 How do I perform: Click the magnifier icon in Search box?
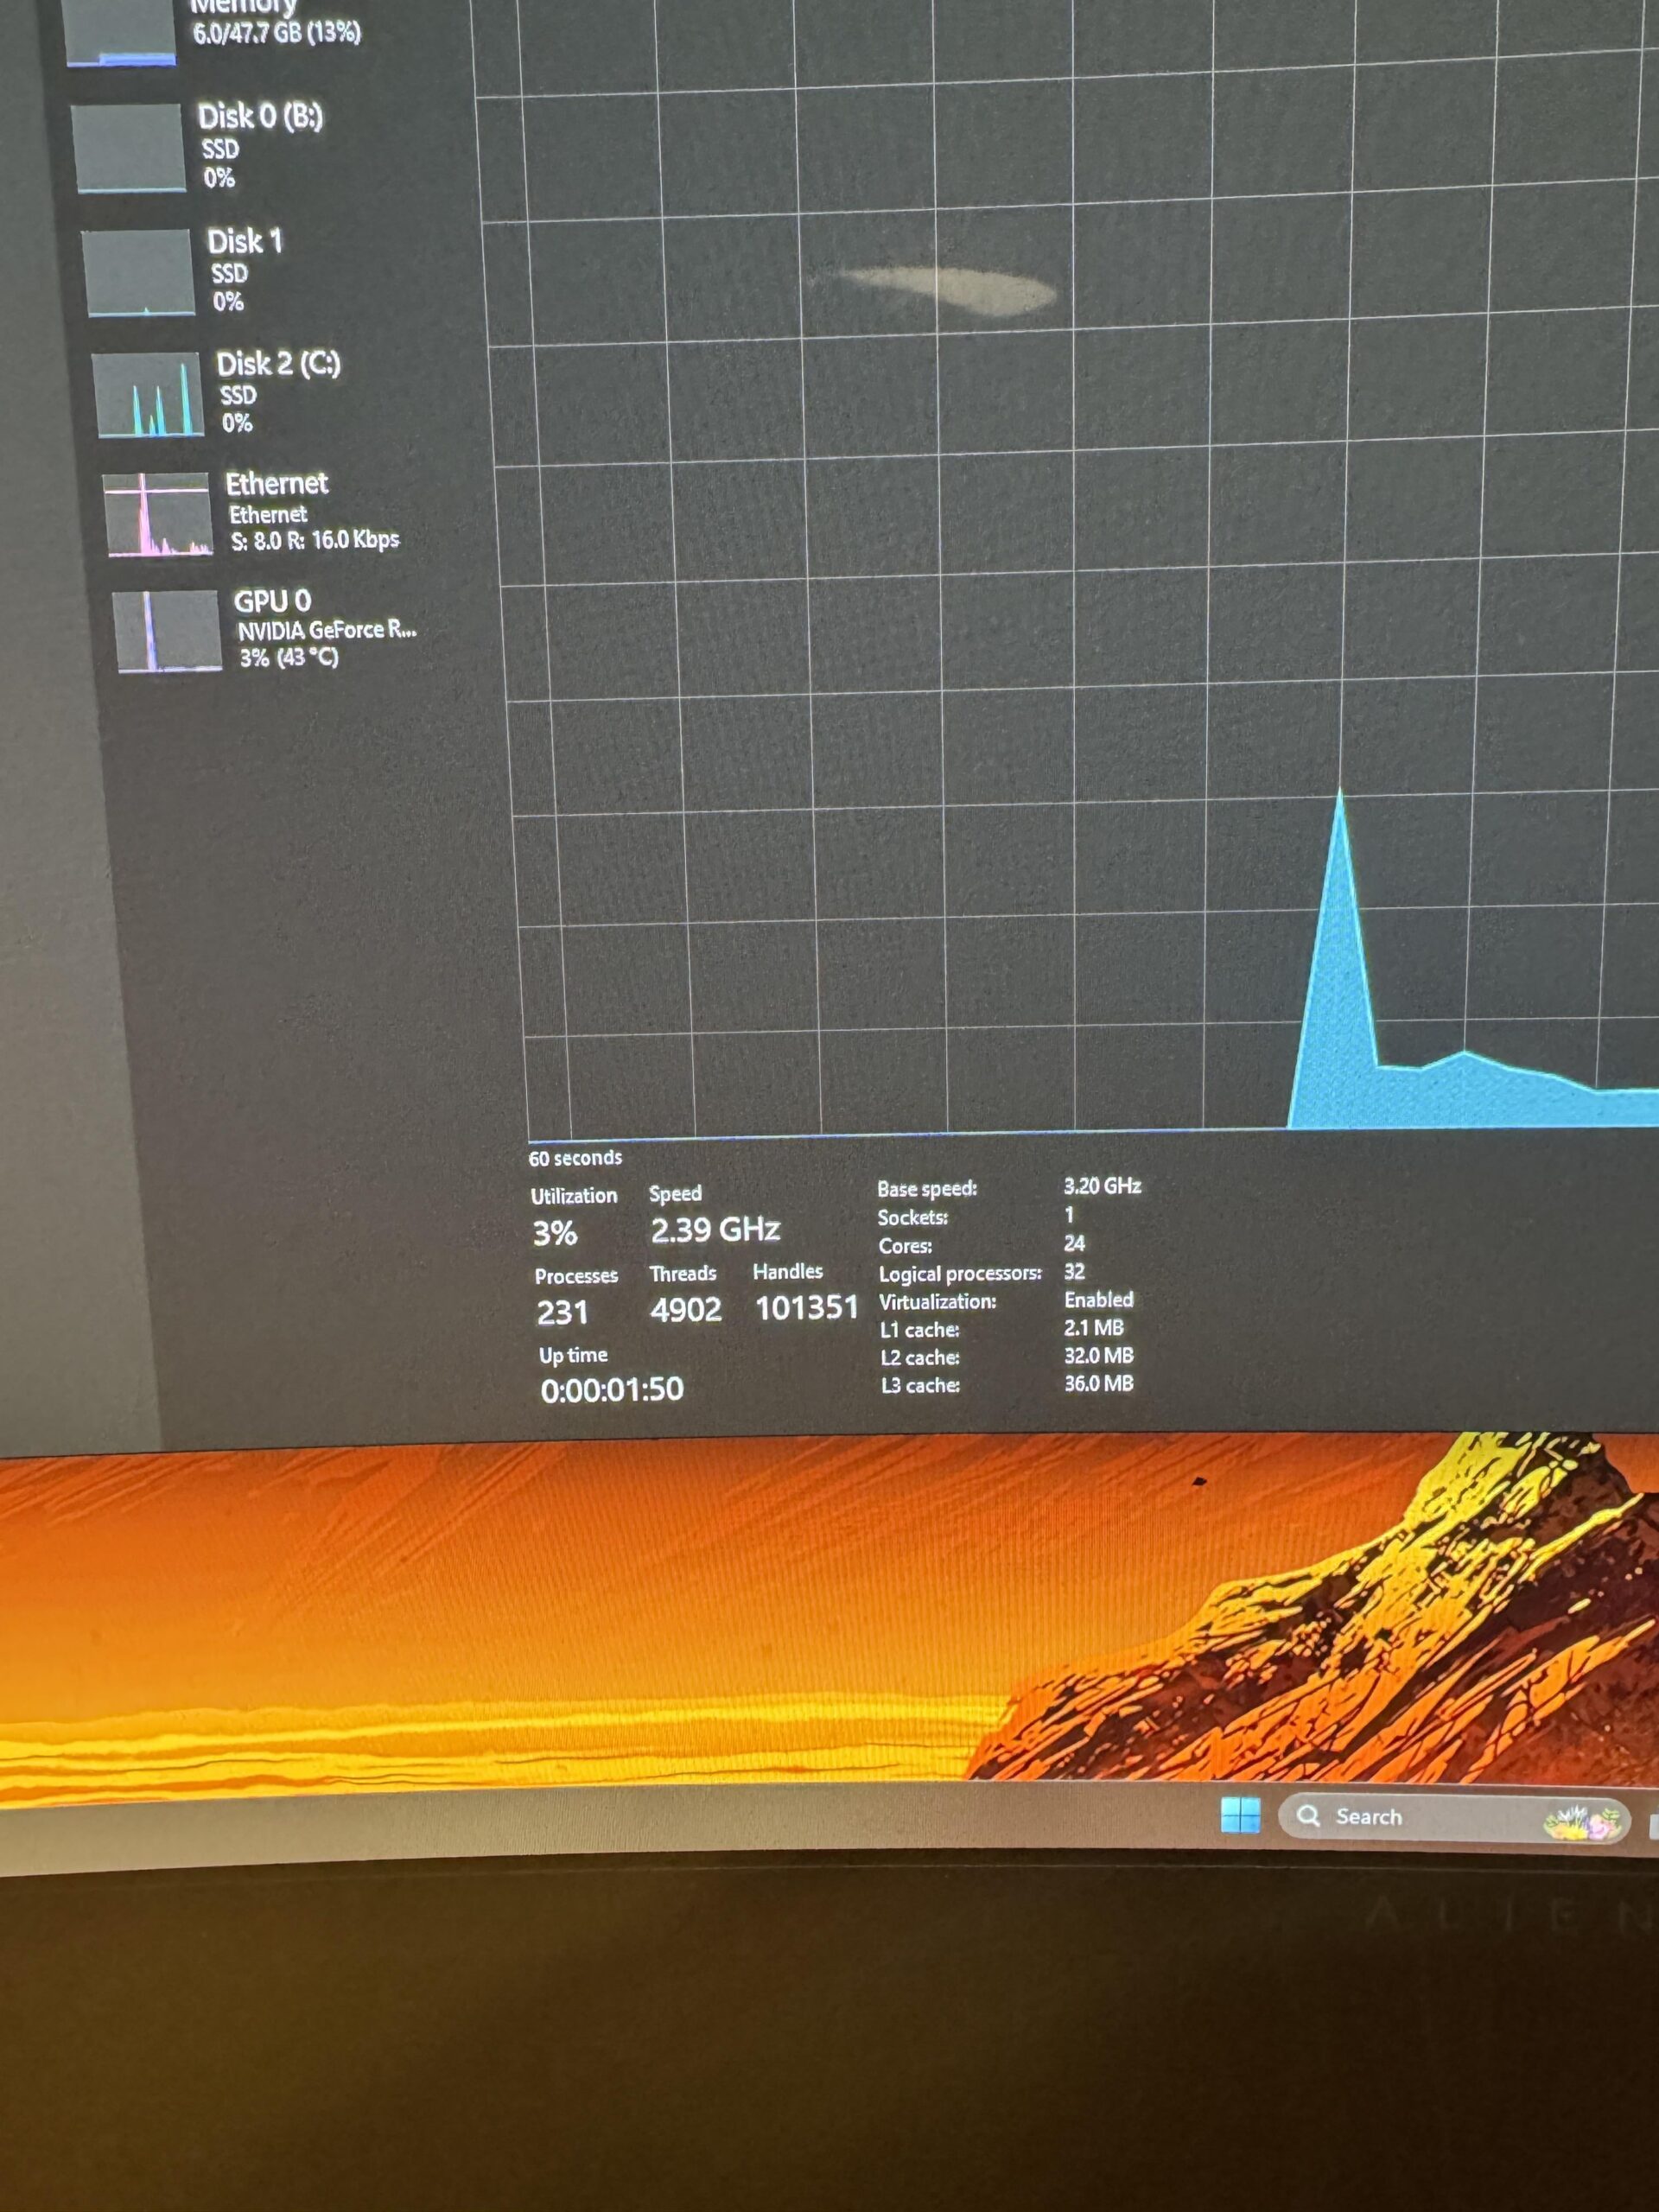click(x=1308, y=1816)
